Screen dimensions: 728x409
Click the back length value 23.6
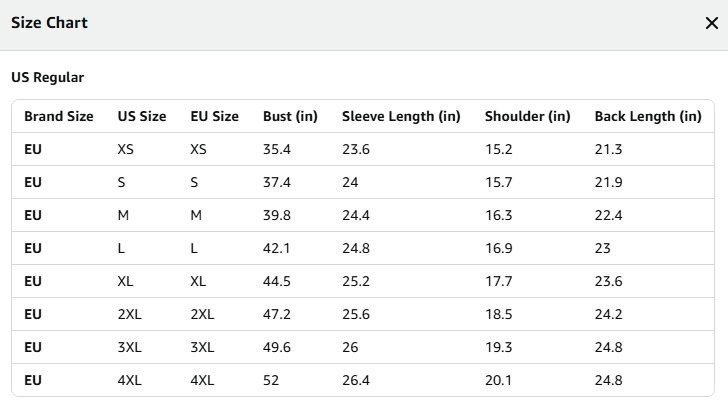coord(608,281)
